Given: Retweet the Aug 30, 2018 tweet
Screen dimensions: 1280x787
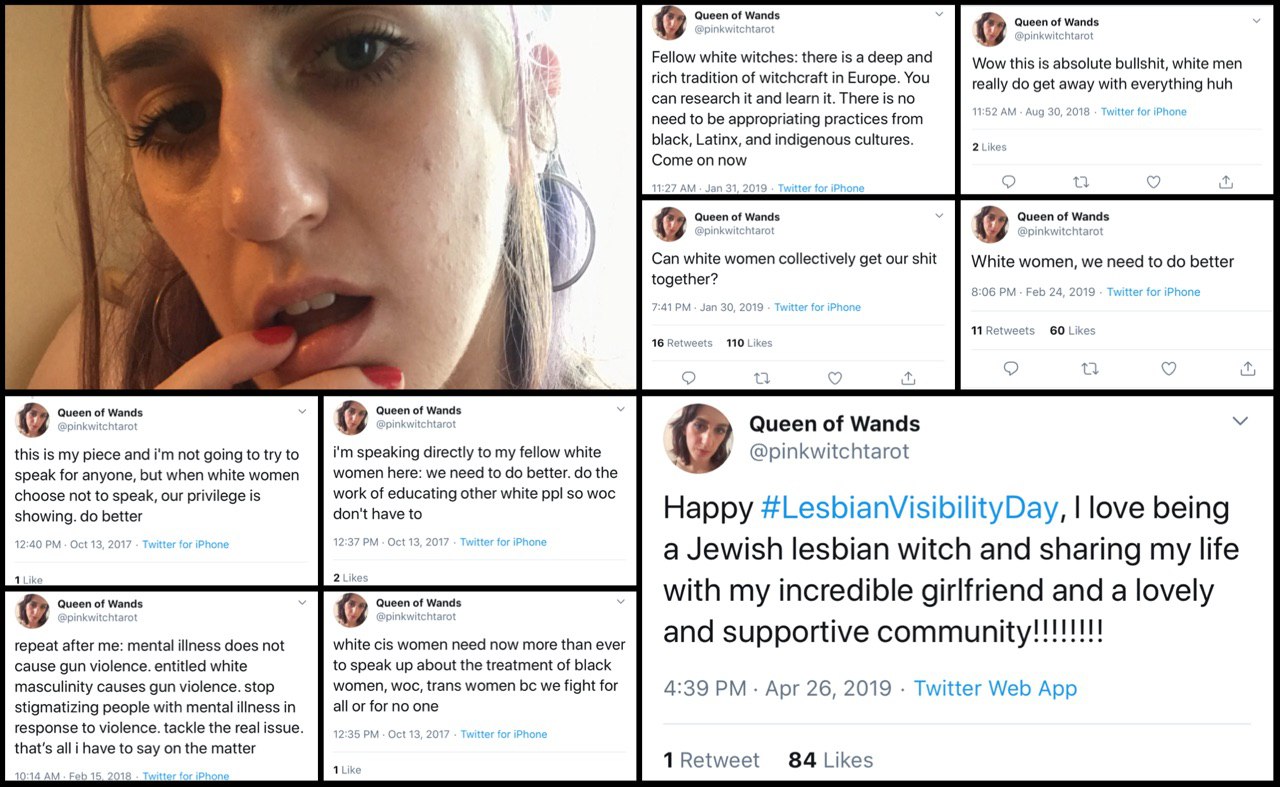Looking at the screenshot, I should [x=1080, y=182].
